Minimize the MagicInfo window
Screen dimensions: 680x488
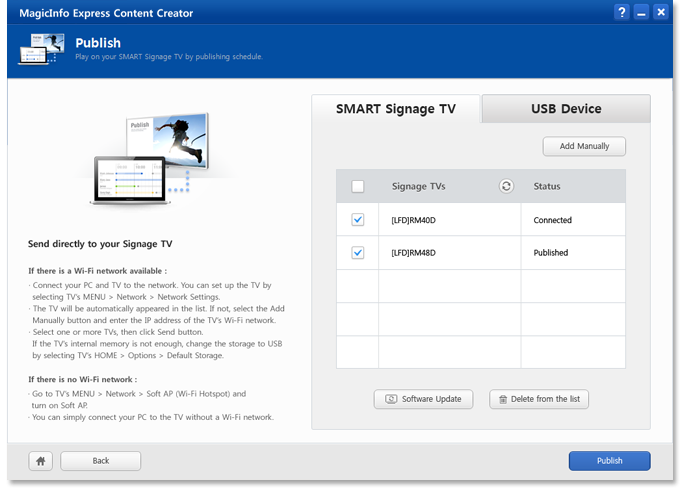(x=641, y=12)
